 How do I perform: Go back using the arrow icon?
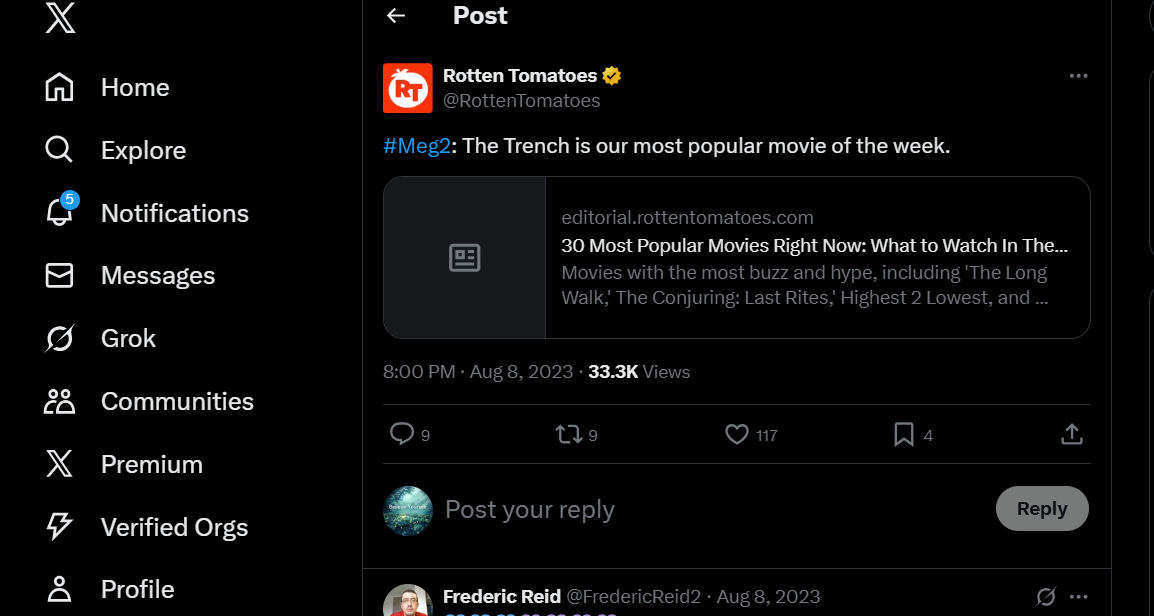point(396,15)
